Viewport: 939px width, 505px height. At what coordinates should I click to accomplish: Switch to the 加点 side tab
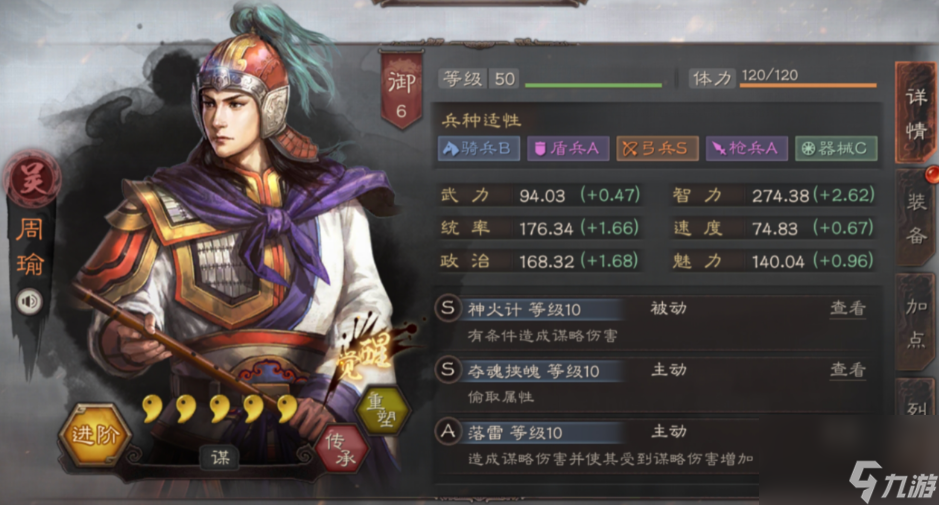(916, 322)
